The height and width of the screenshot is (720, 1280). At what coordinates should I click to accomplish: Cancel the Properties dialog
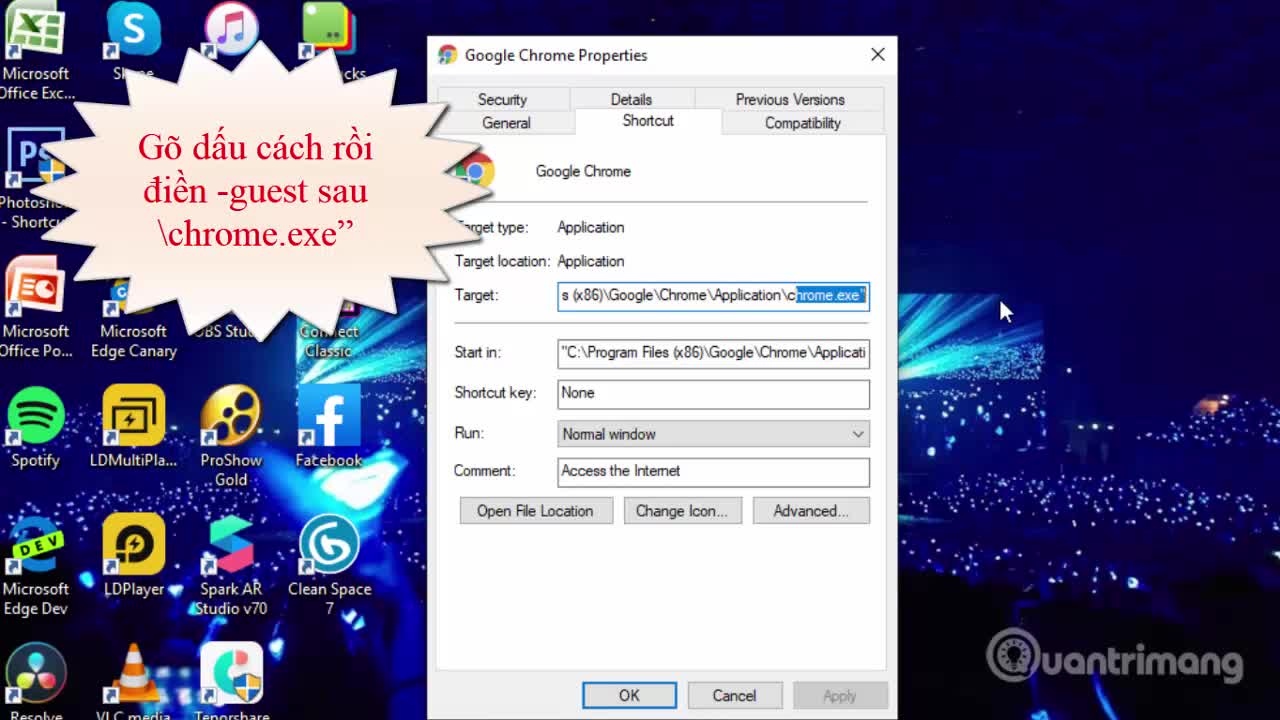(x=734, y=696)
